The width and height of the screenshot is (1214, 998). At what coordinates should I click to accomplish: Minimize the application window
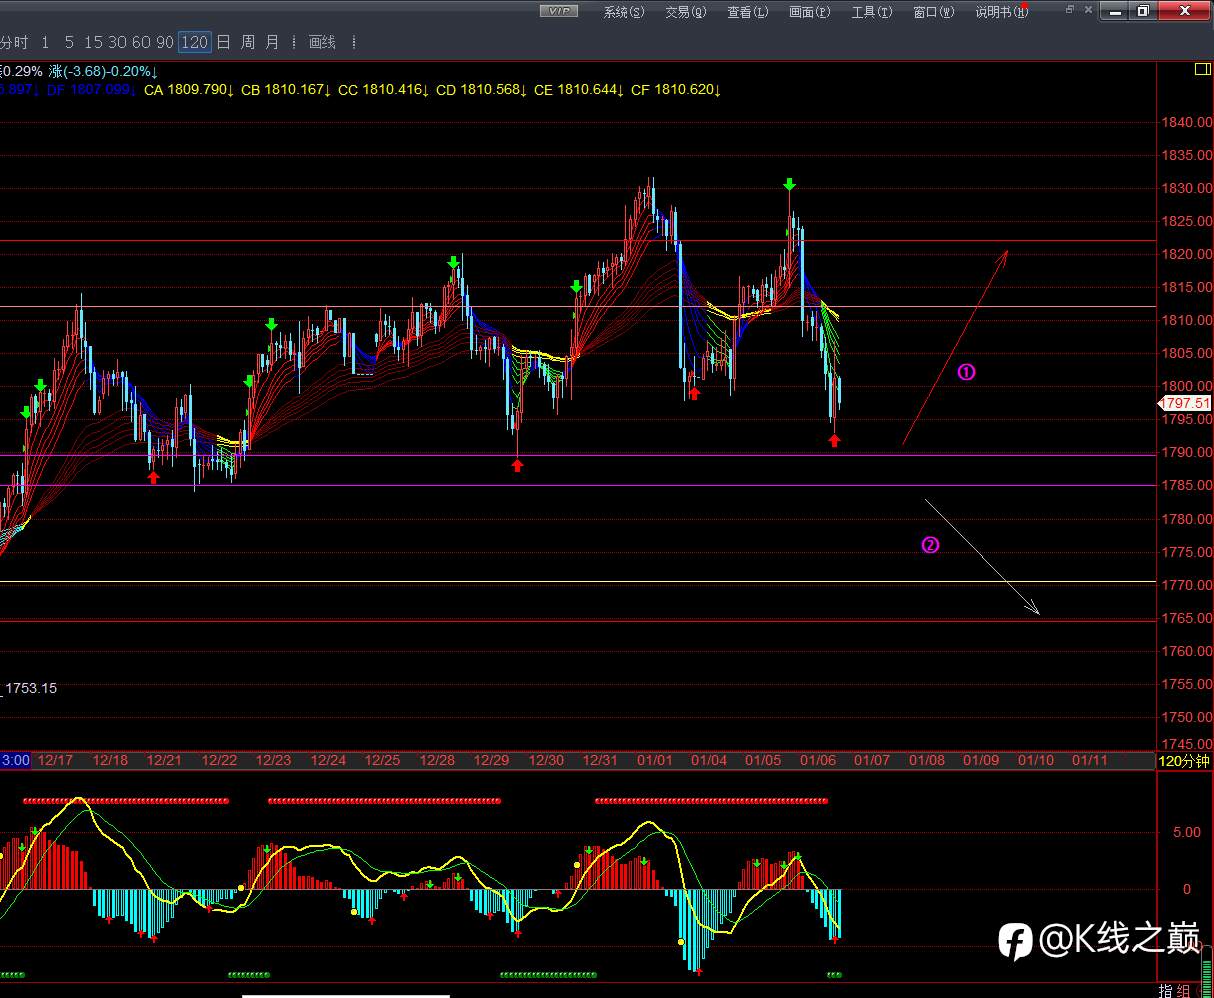(1114, 11)
